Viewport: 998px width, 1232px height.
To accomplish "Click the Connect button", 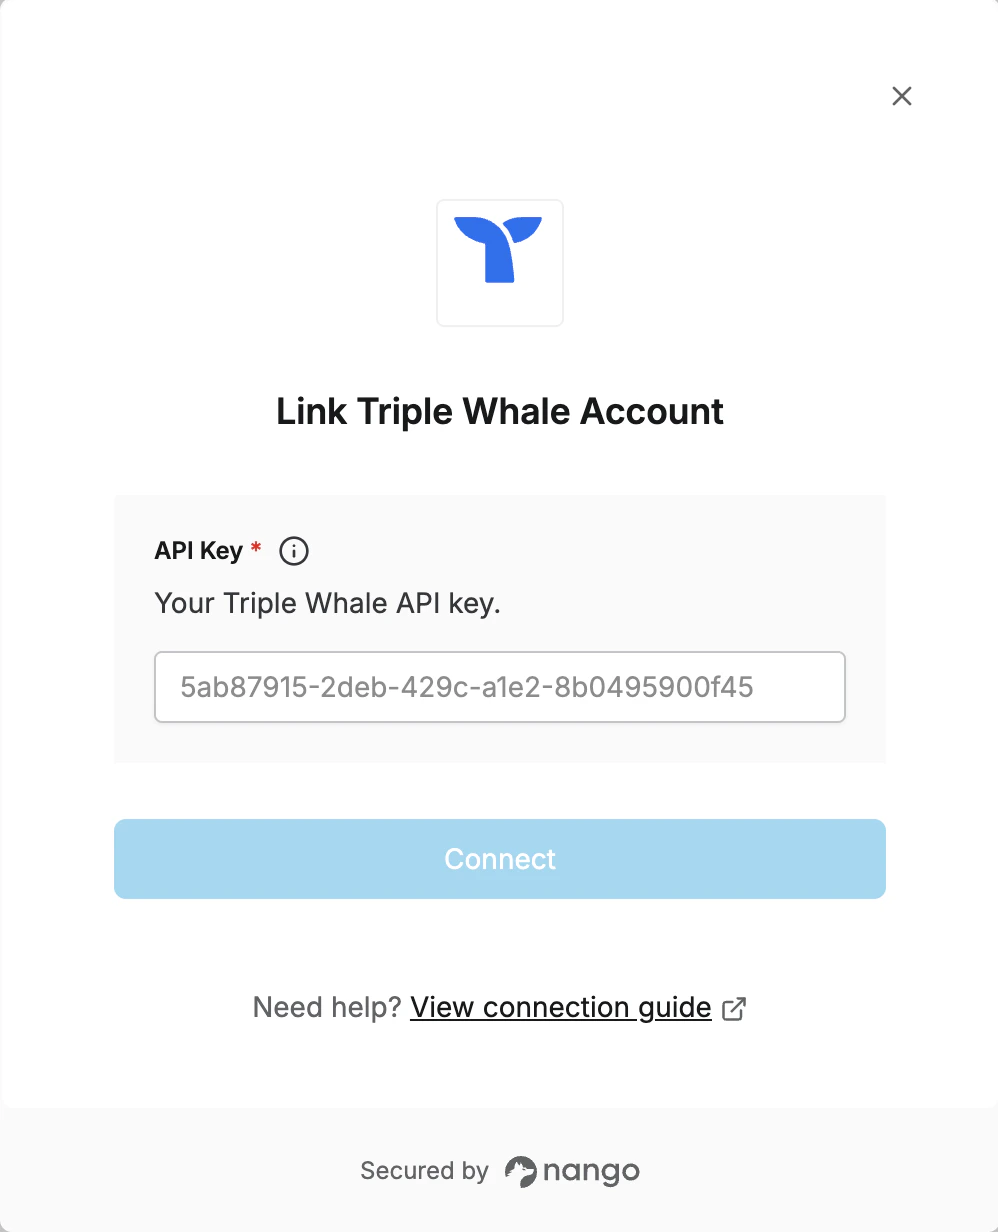I will (x=500, y=859).
